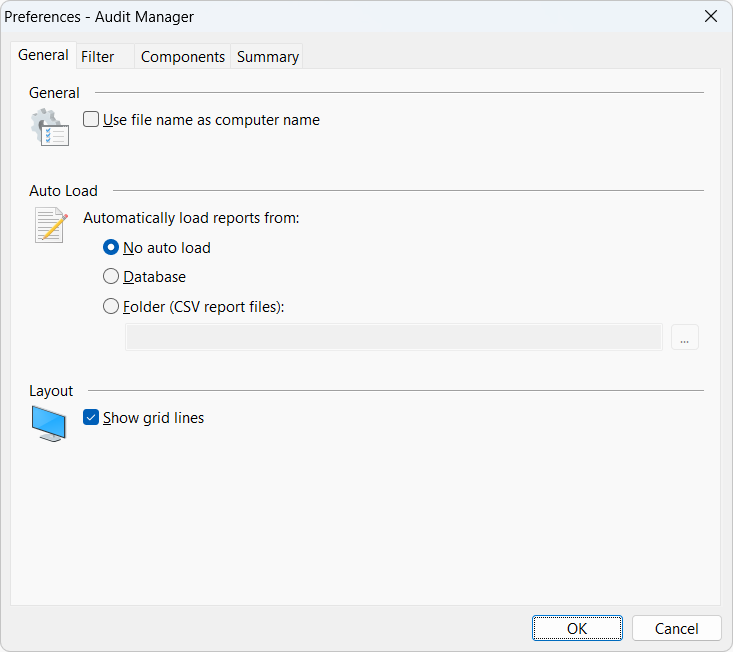This screenshot has width=733, height=652.
Task: Click the Automatically load reports from label
Action: coord(191,218)
